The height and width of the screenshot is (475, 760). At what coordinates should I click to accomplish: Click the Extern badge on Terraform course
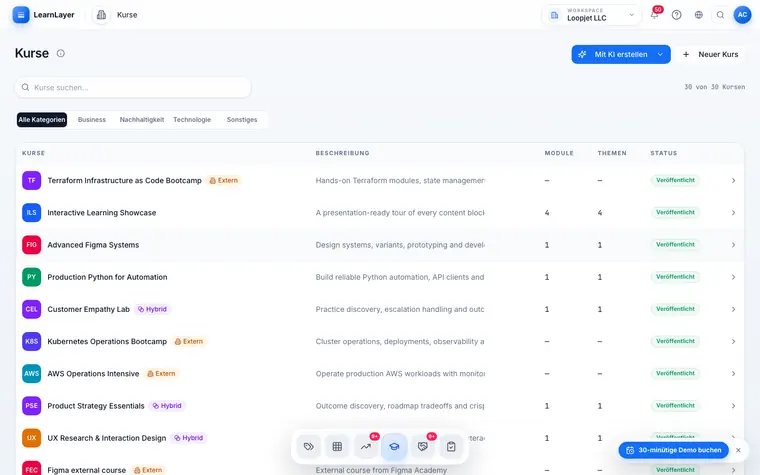(x=223, y=180)
